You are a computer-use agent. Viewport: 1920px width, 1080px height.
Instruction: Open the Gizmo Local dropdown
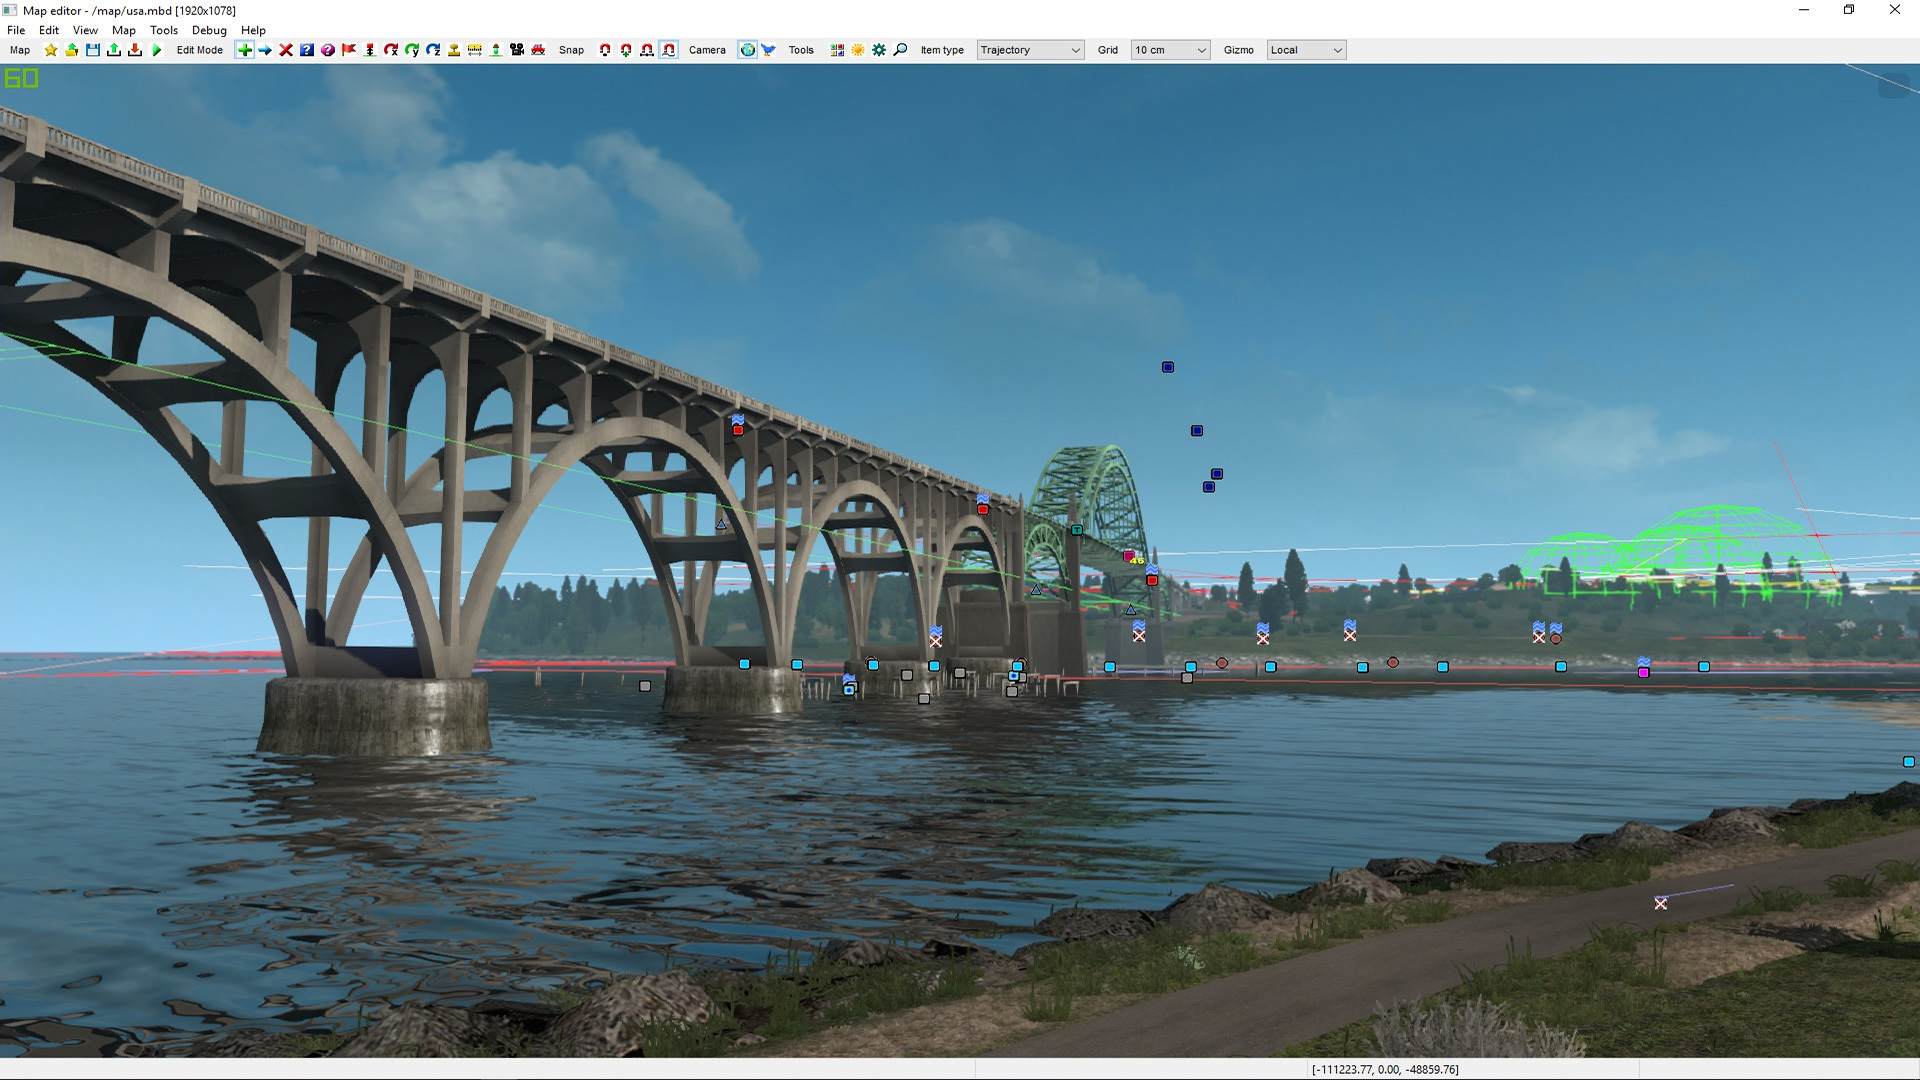(1306, 50)
